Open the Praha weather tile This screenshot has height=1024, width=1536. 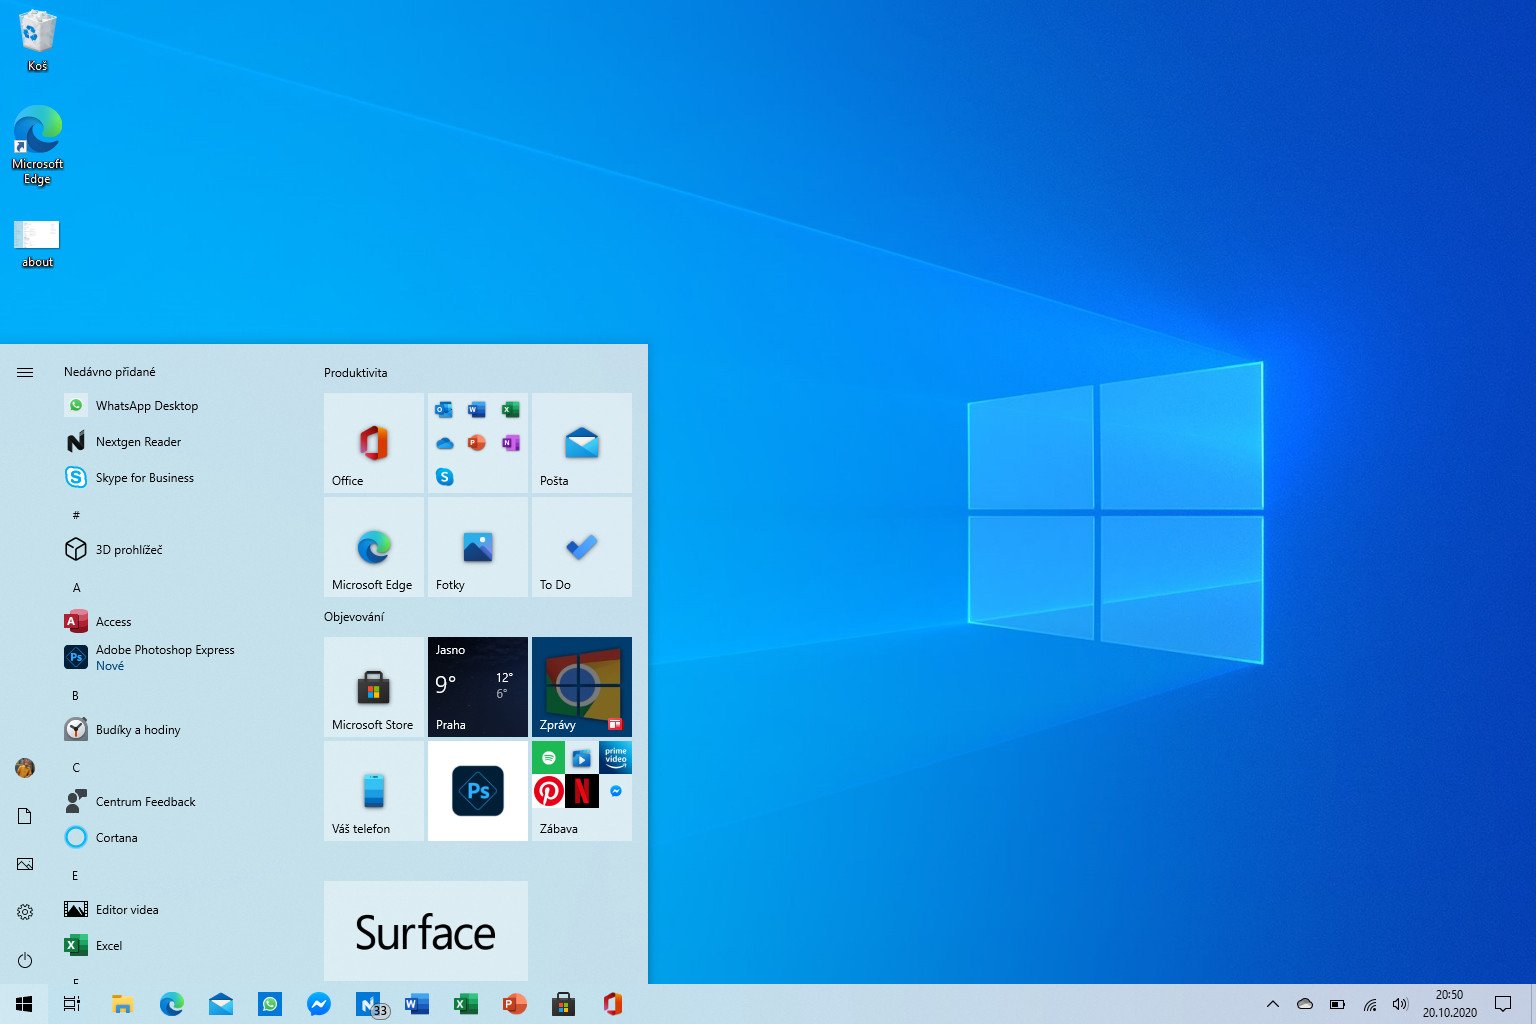point(478,687)
